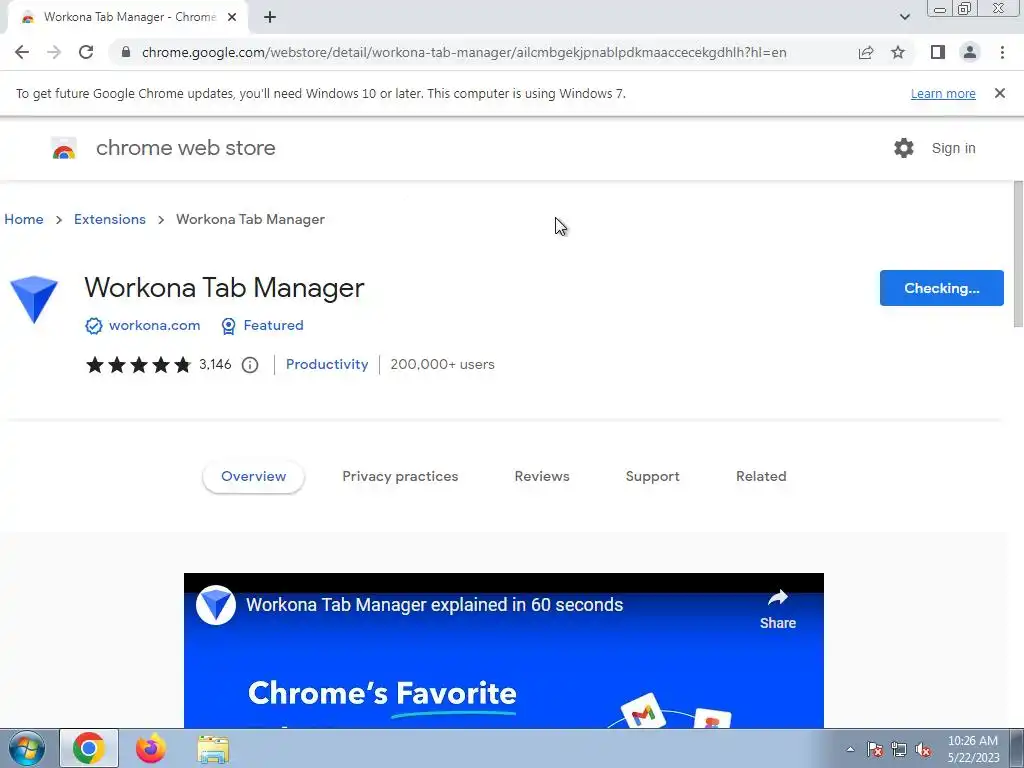Click the Featured label
Screen dimensions: 1024x768
[274, 325]
